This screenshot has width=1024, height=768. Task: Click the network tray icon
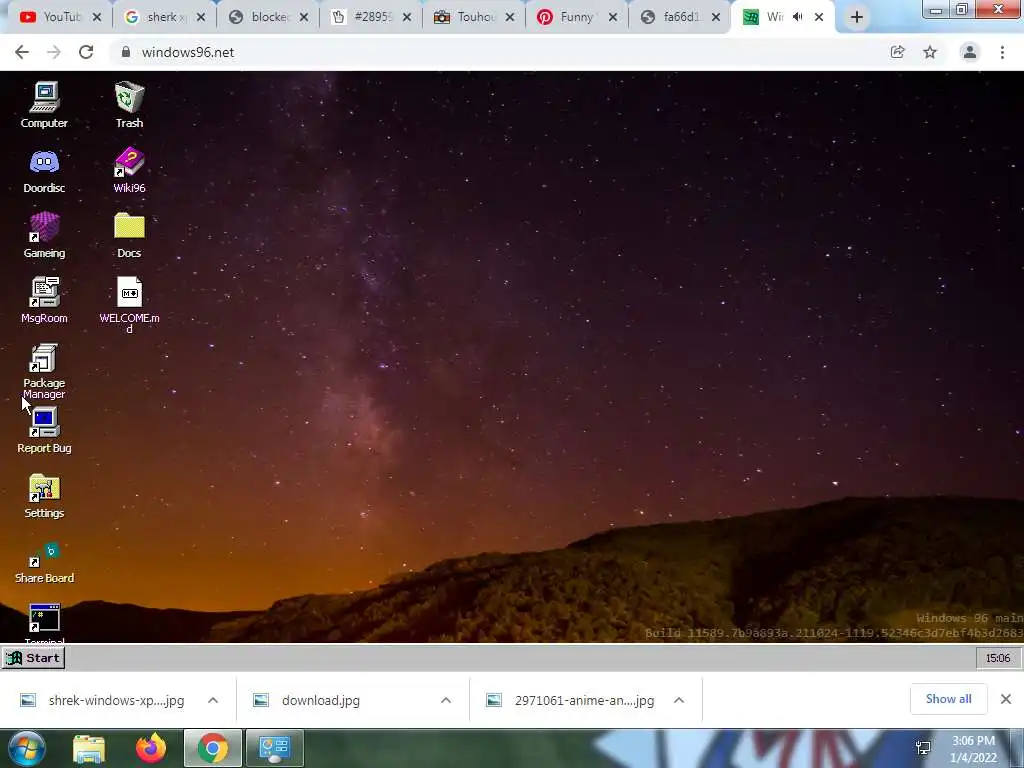click(x=923, y=748)
